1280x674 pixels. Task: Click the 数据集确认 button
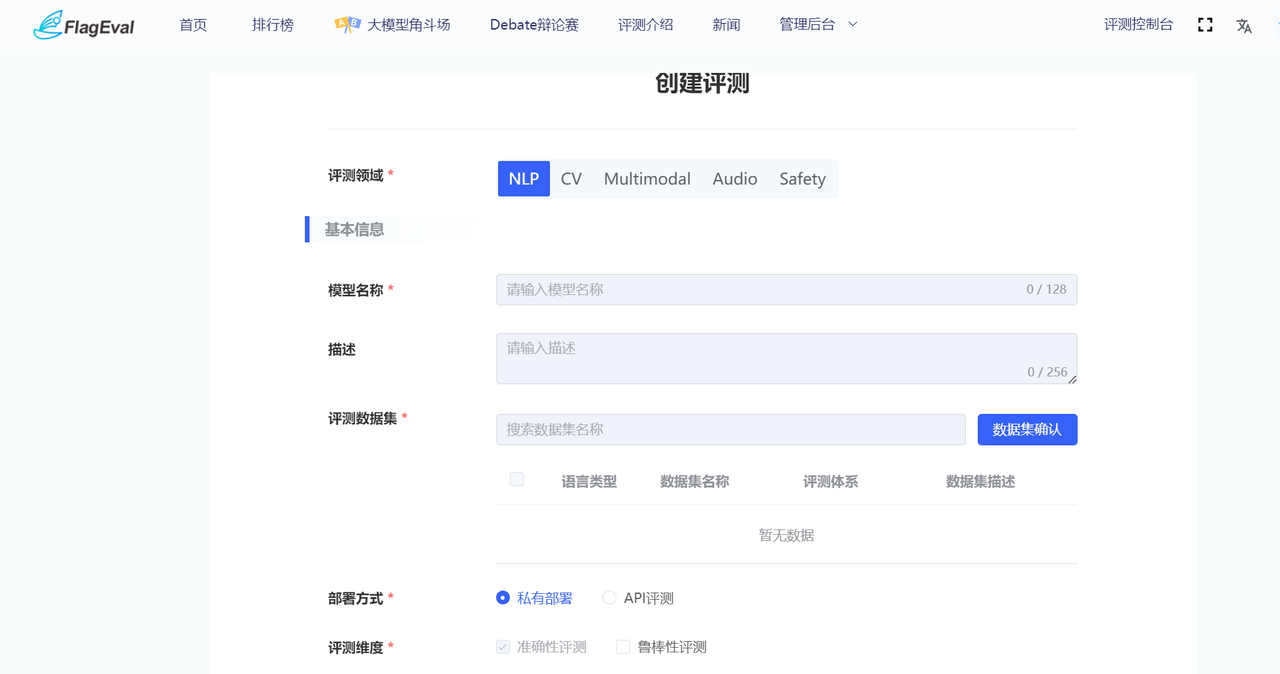coord(1027,430)
